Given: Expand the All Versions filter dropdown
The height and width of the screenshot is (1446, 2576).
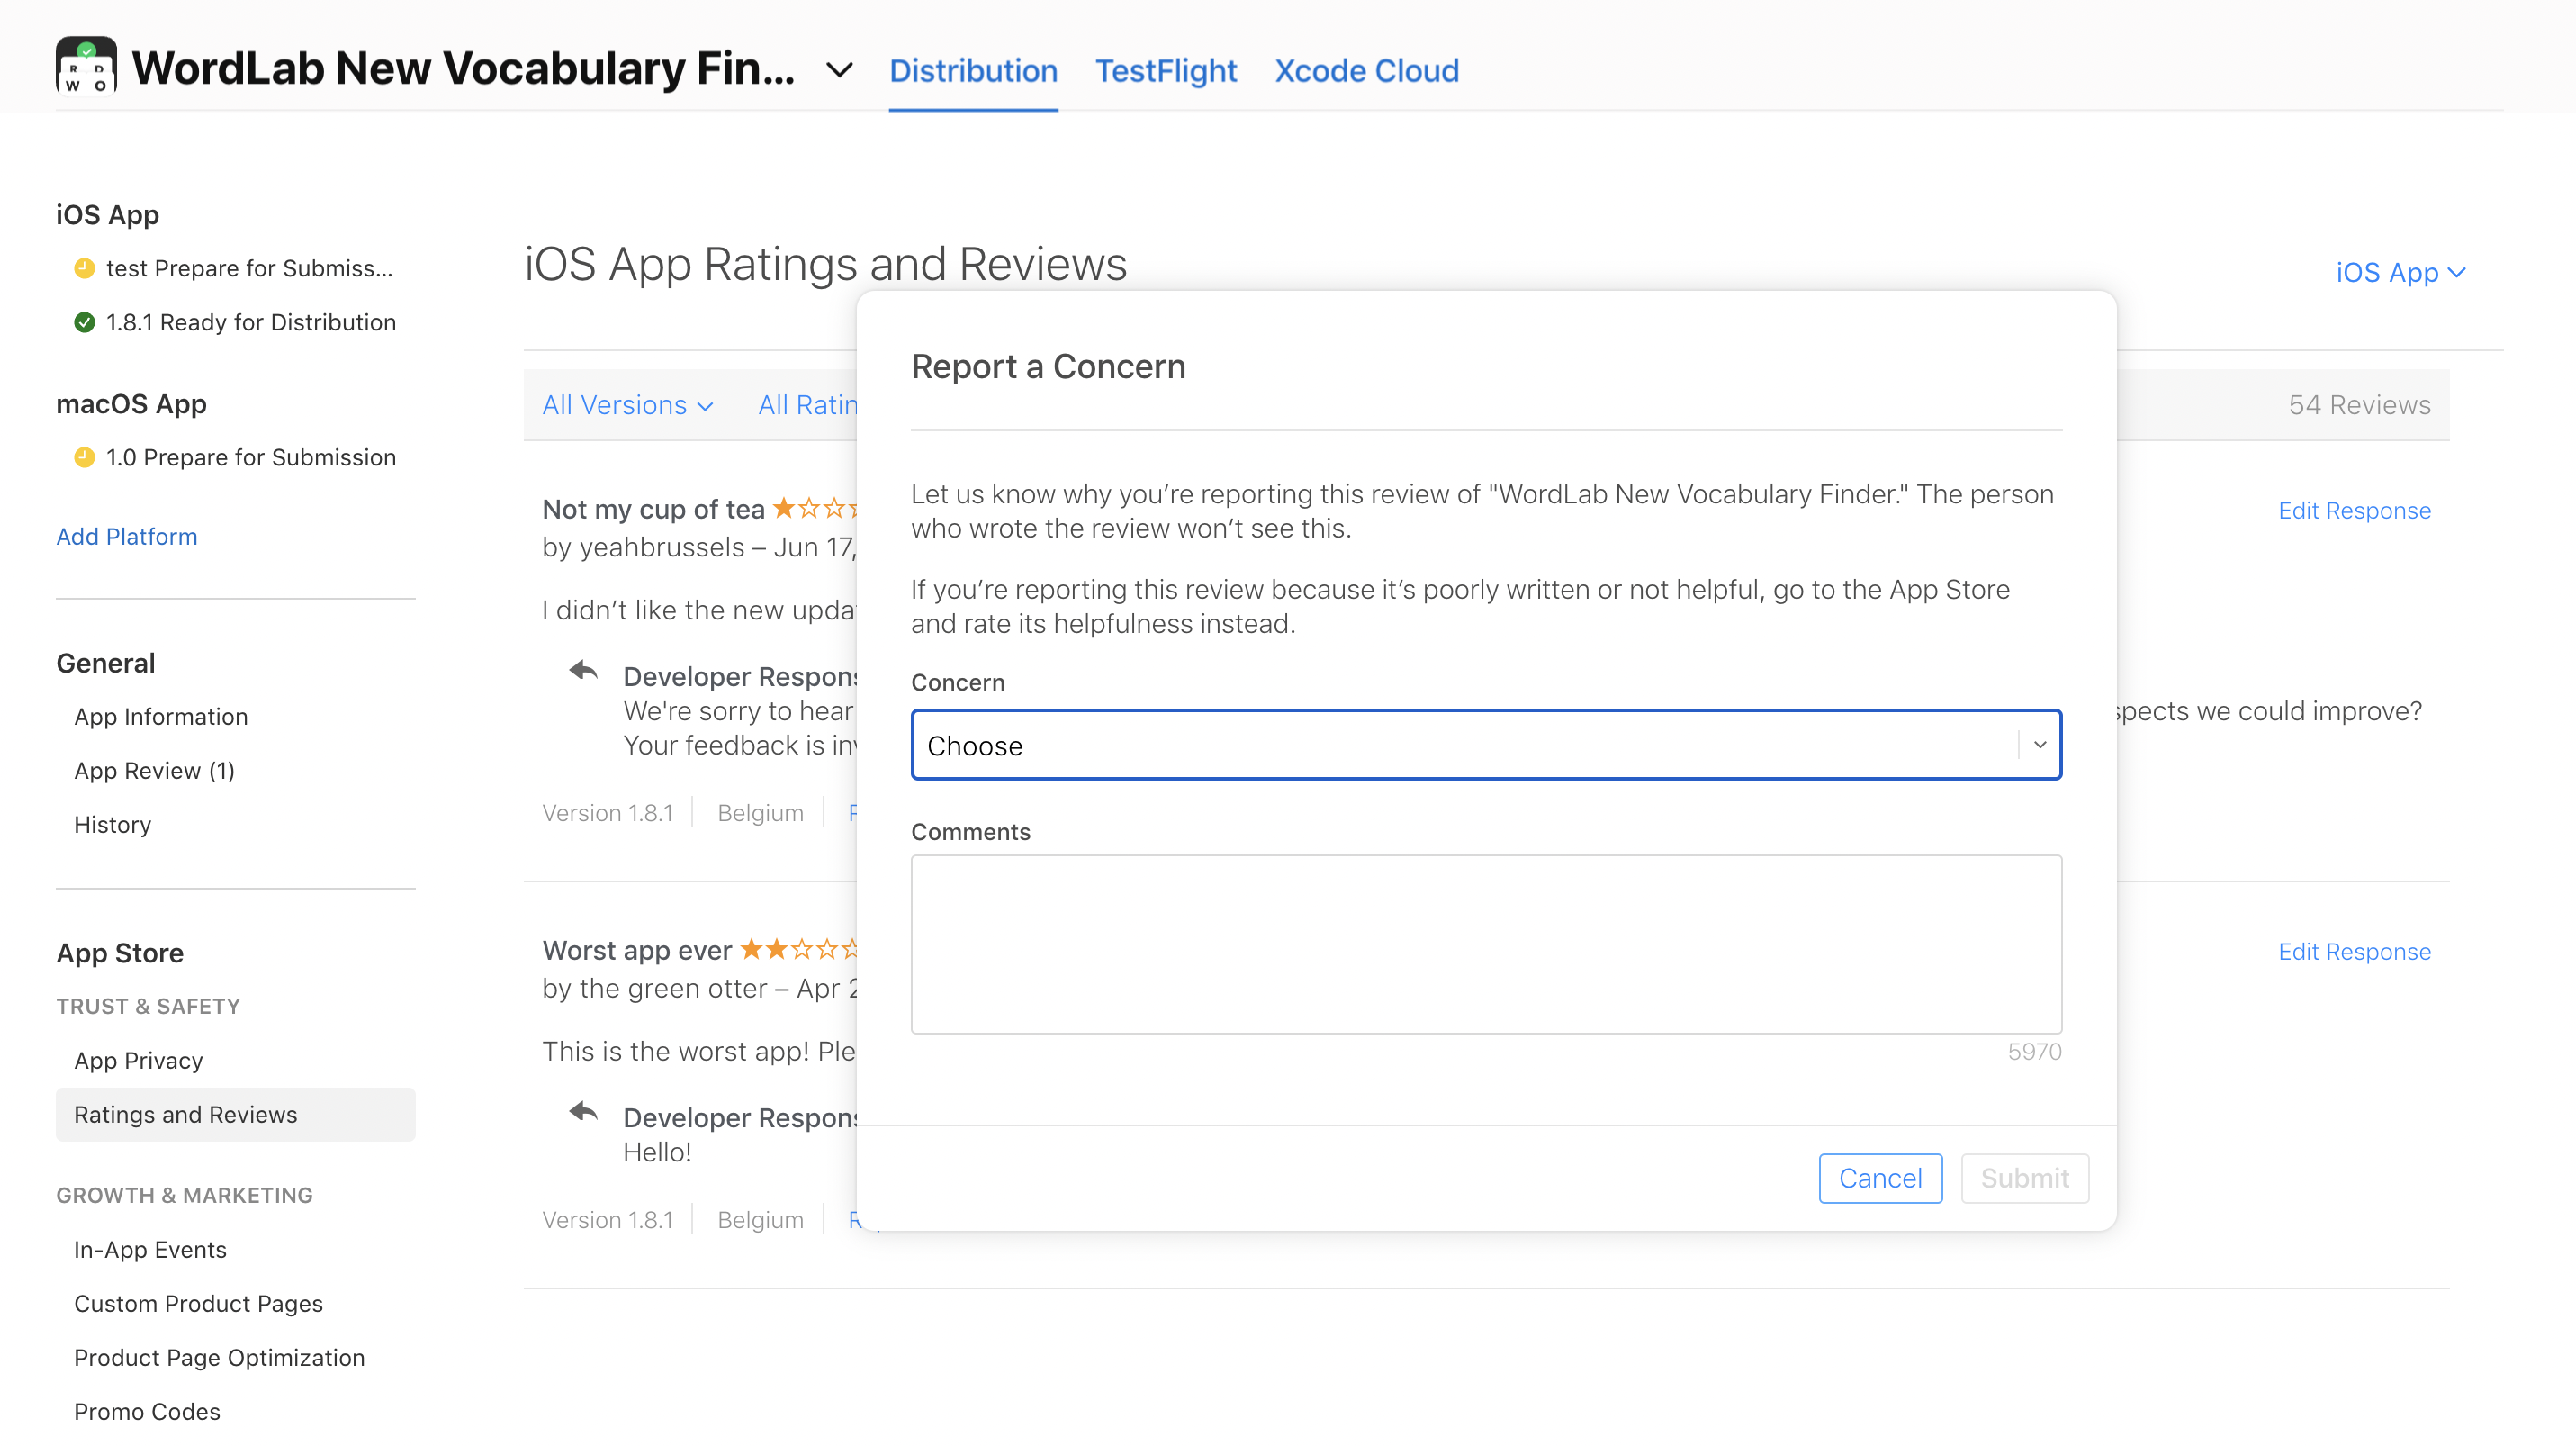Looking at the screenshot, I should [x=627, y=405].
